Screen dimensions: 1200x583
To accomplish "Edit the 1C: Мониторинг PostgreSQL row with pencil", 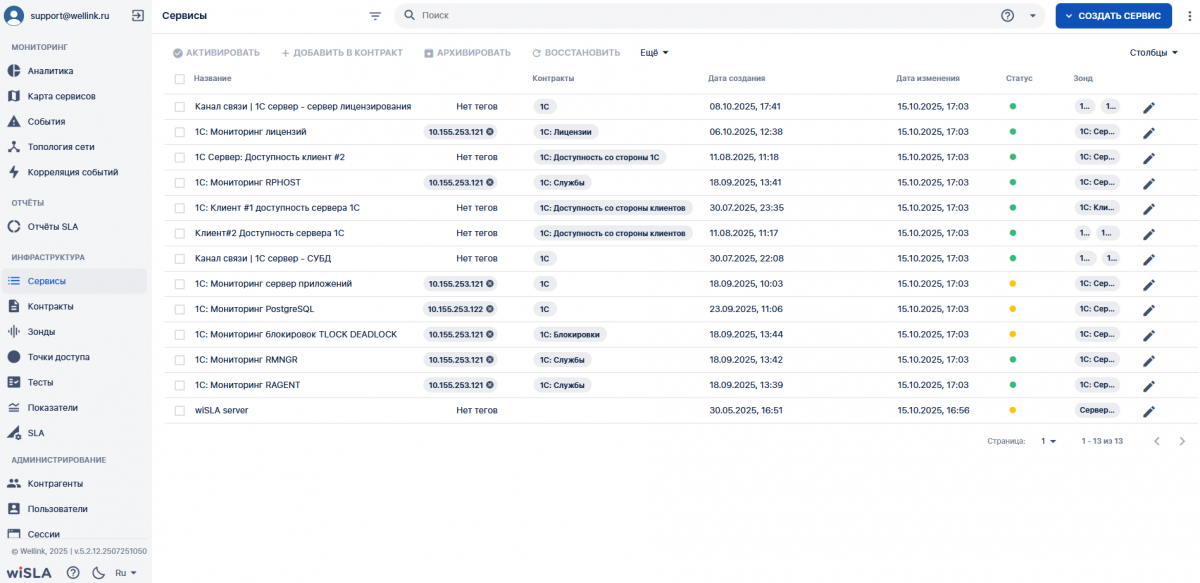I will (1149, 310).
